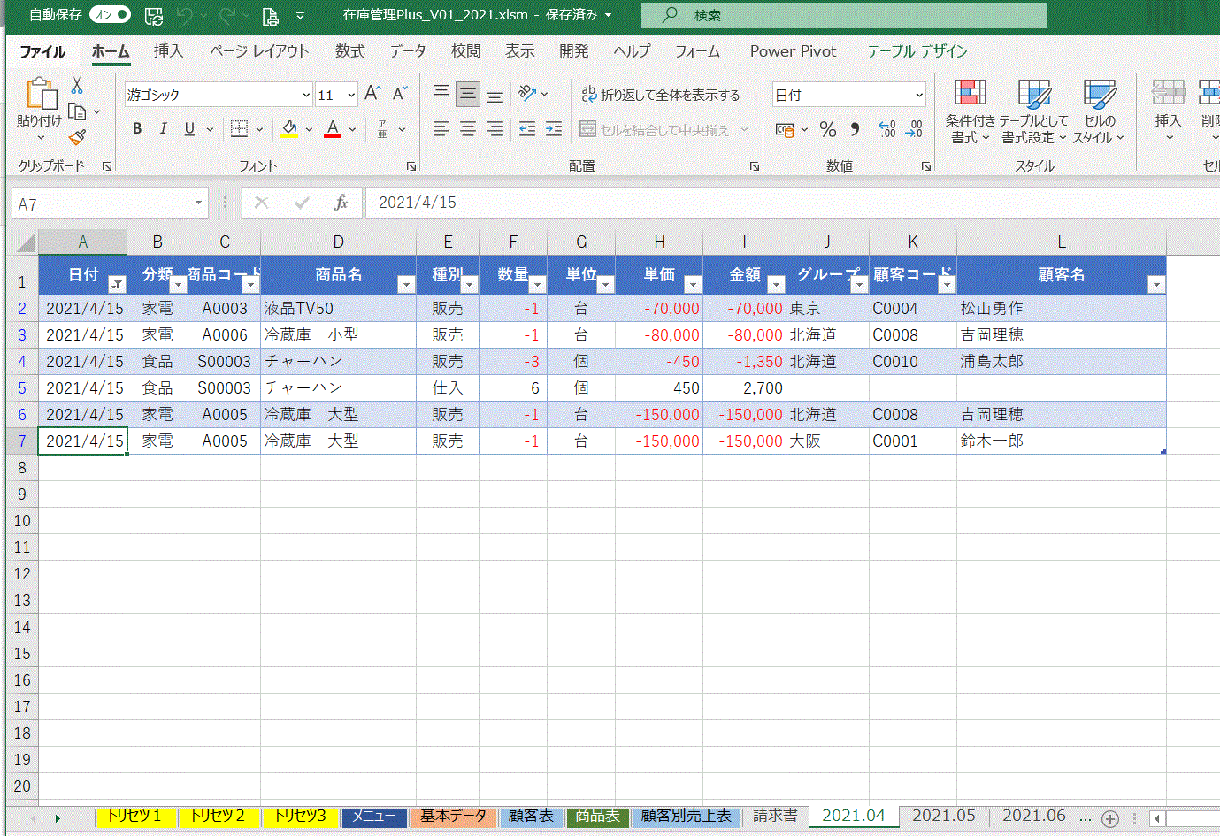Open the filter dropdown on 商品名 header
Screen dimensions: 1220x836
(x=406, y=284)
